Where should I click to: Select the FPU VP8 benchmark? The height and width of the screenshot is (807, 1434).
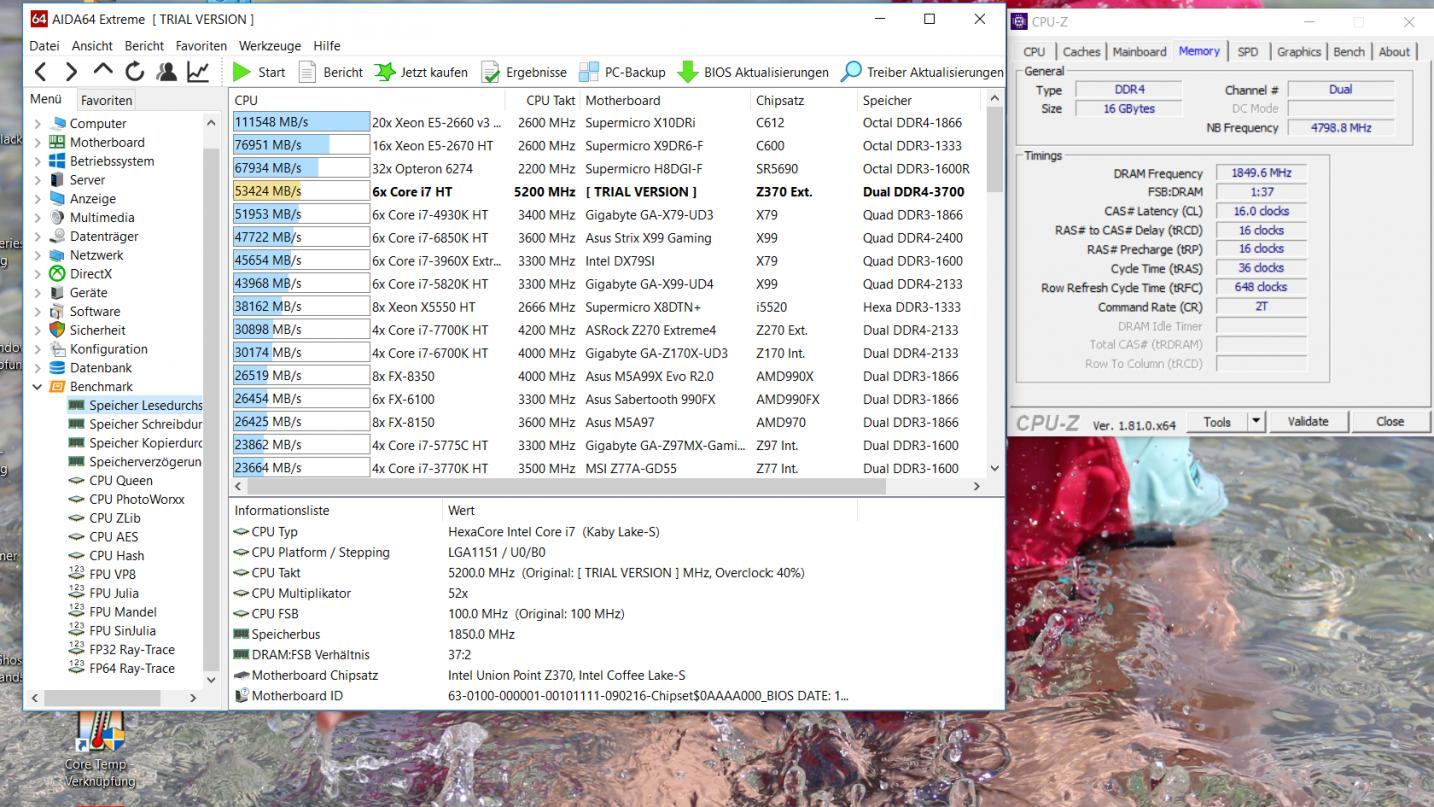[x=112, y=575]
